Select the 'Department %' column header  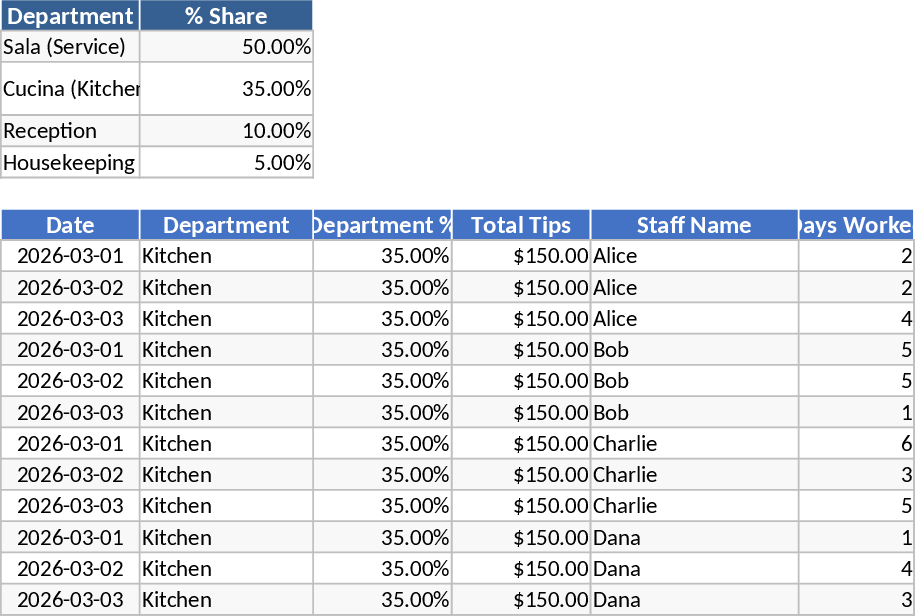coord(382,225)
